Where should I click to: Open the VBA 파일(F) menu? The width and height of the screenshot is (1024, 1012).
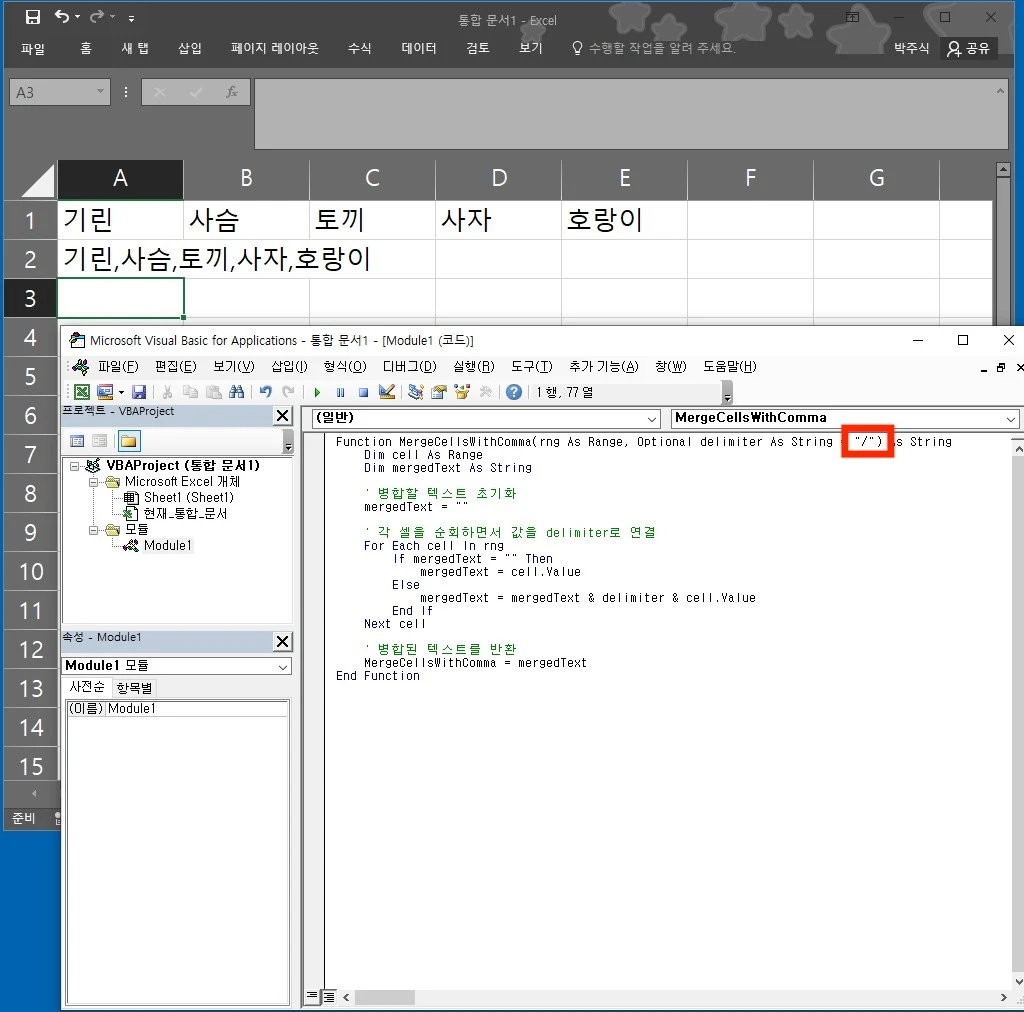pos(118,367)
